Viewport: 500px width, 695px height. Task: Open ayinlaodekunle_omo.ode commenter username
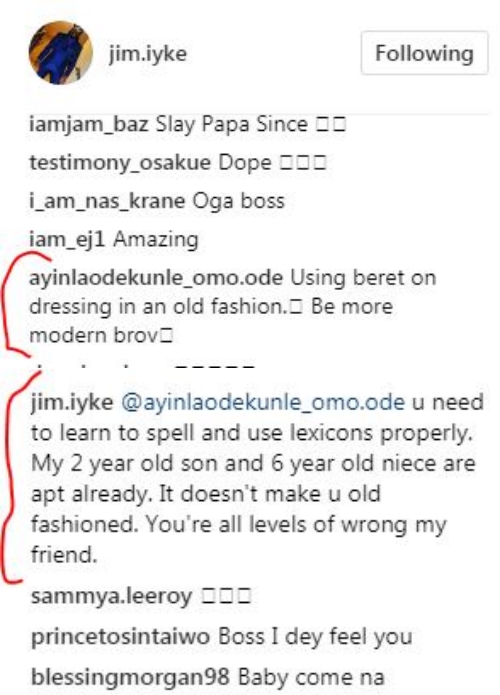tap(156, 278)
